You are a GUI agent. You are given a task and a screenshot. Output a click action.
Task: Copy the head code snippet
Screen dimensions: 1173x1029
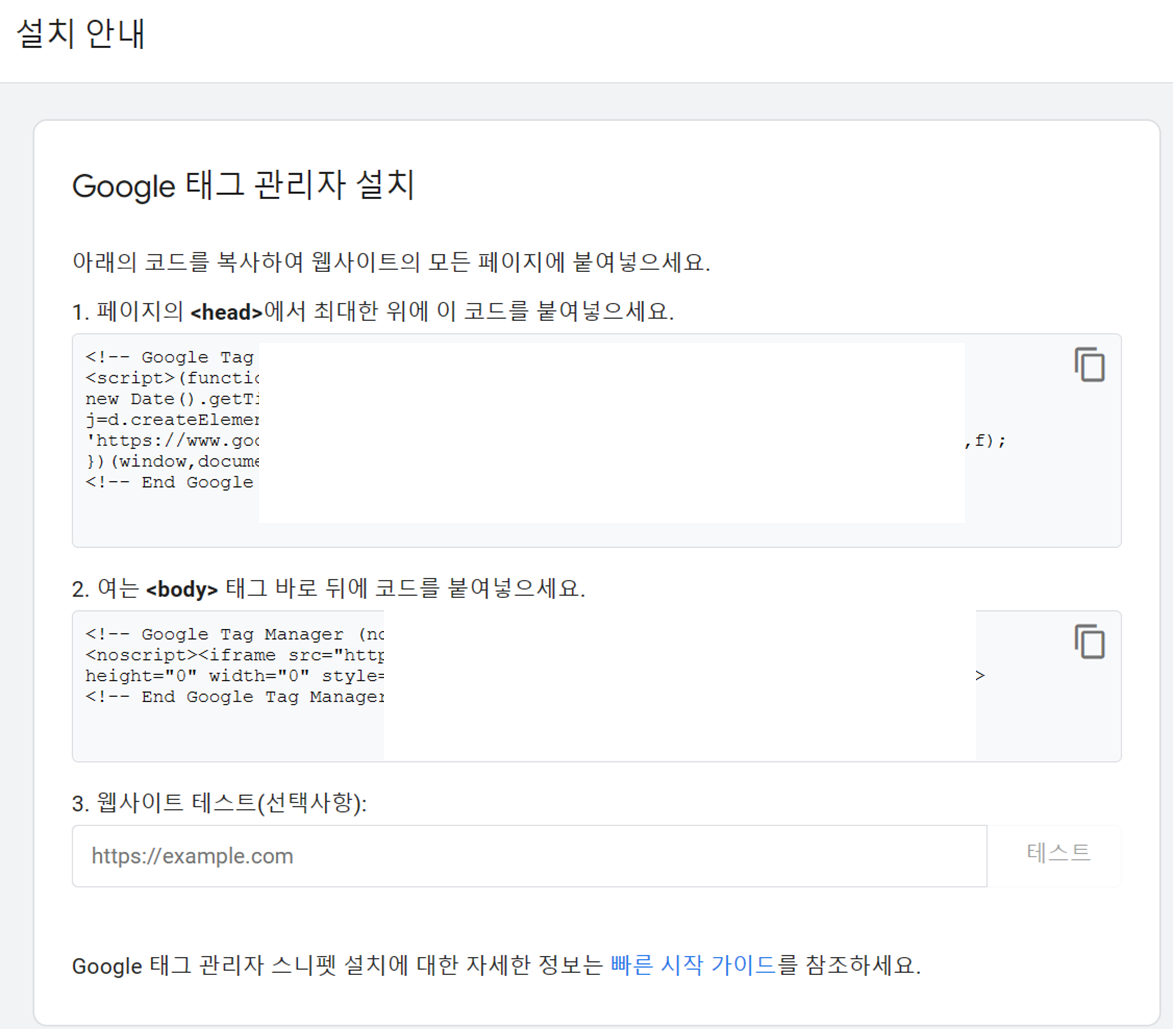[x=1089, y=364]
